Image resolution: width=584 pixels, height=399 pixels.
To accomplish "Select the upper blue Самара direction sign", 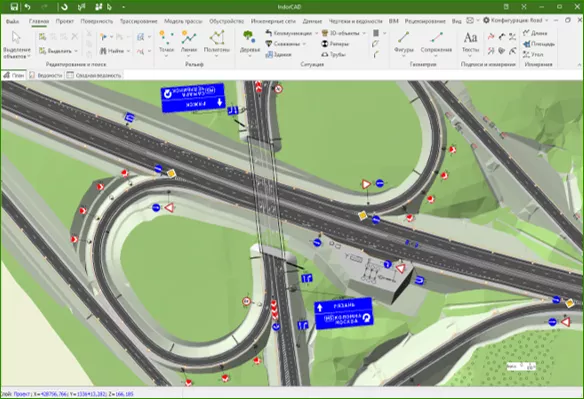I will click(193, 98).
